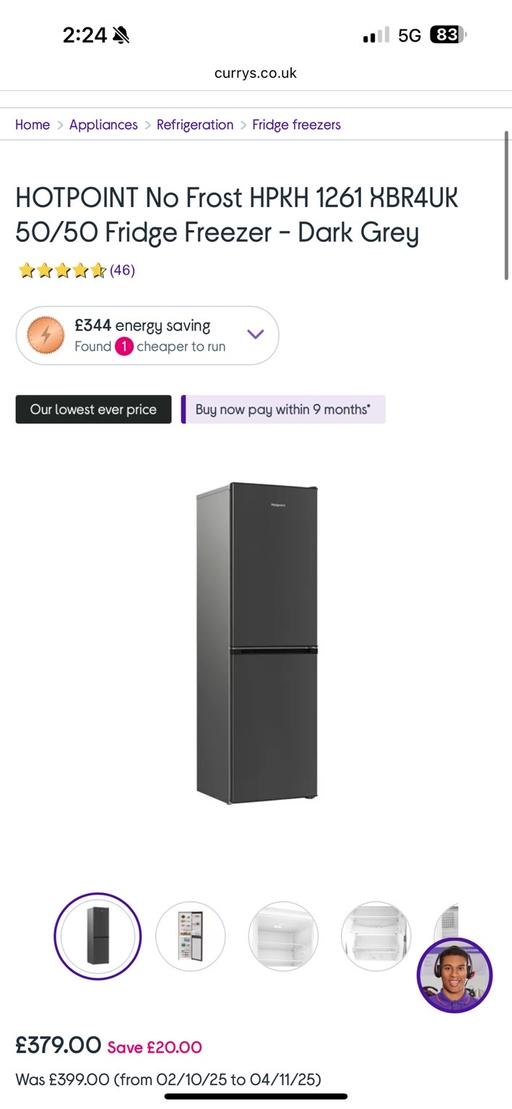
Task: Open the energy saving details pill
Action: pyautogui.click(x=147, y=335)
